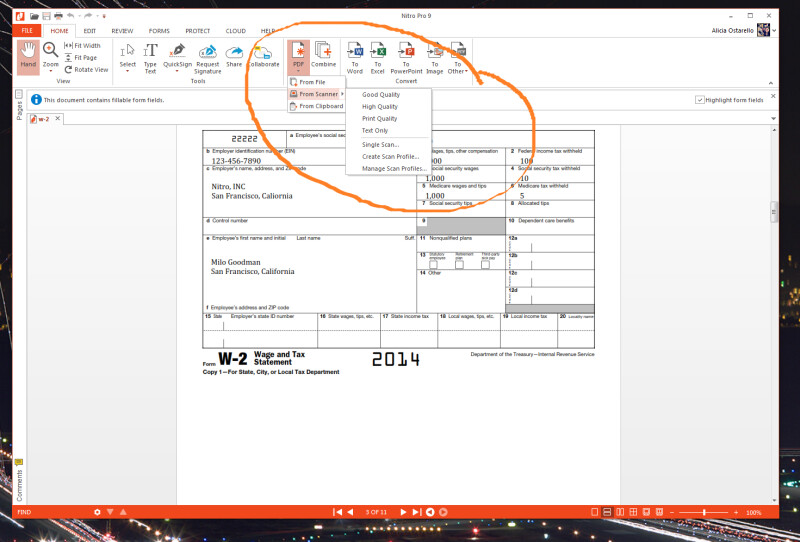Switch to the EDIT ribbon tab
This screenshot has height=542, width=800.
coord(90,31)
